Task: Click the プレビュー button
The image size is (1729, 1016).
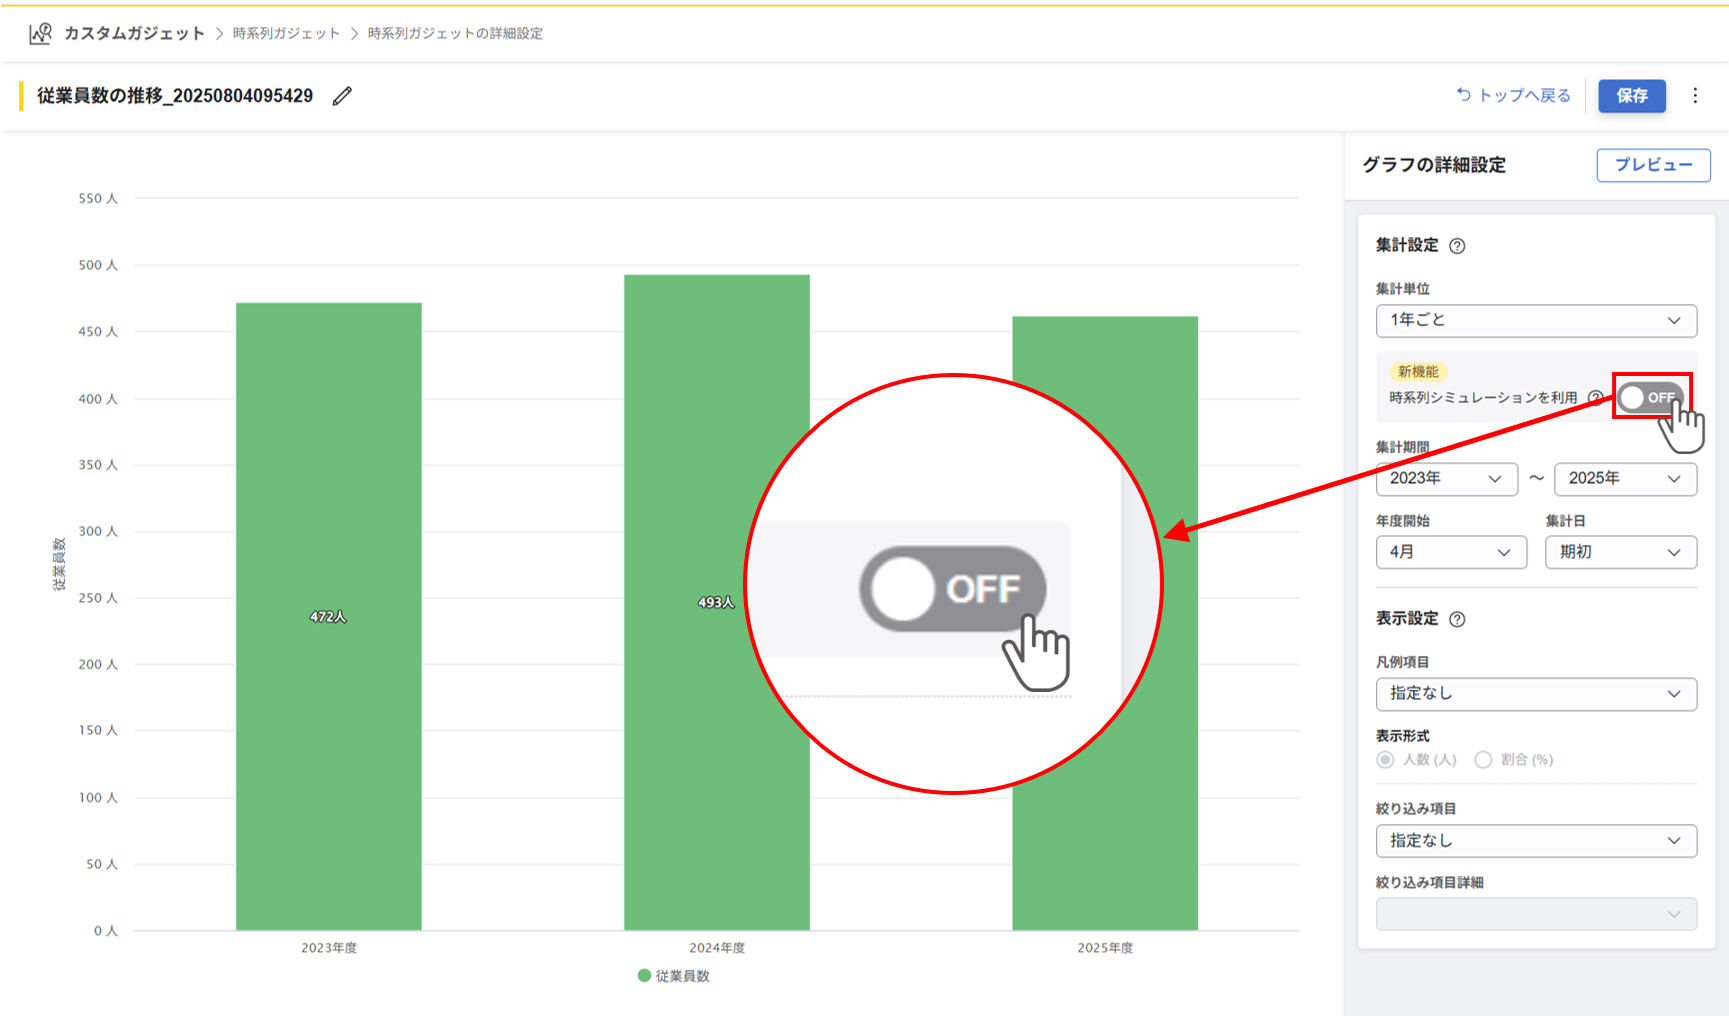Action: tap(1652, 165)
